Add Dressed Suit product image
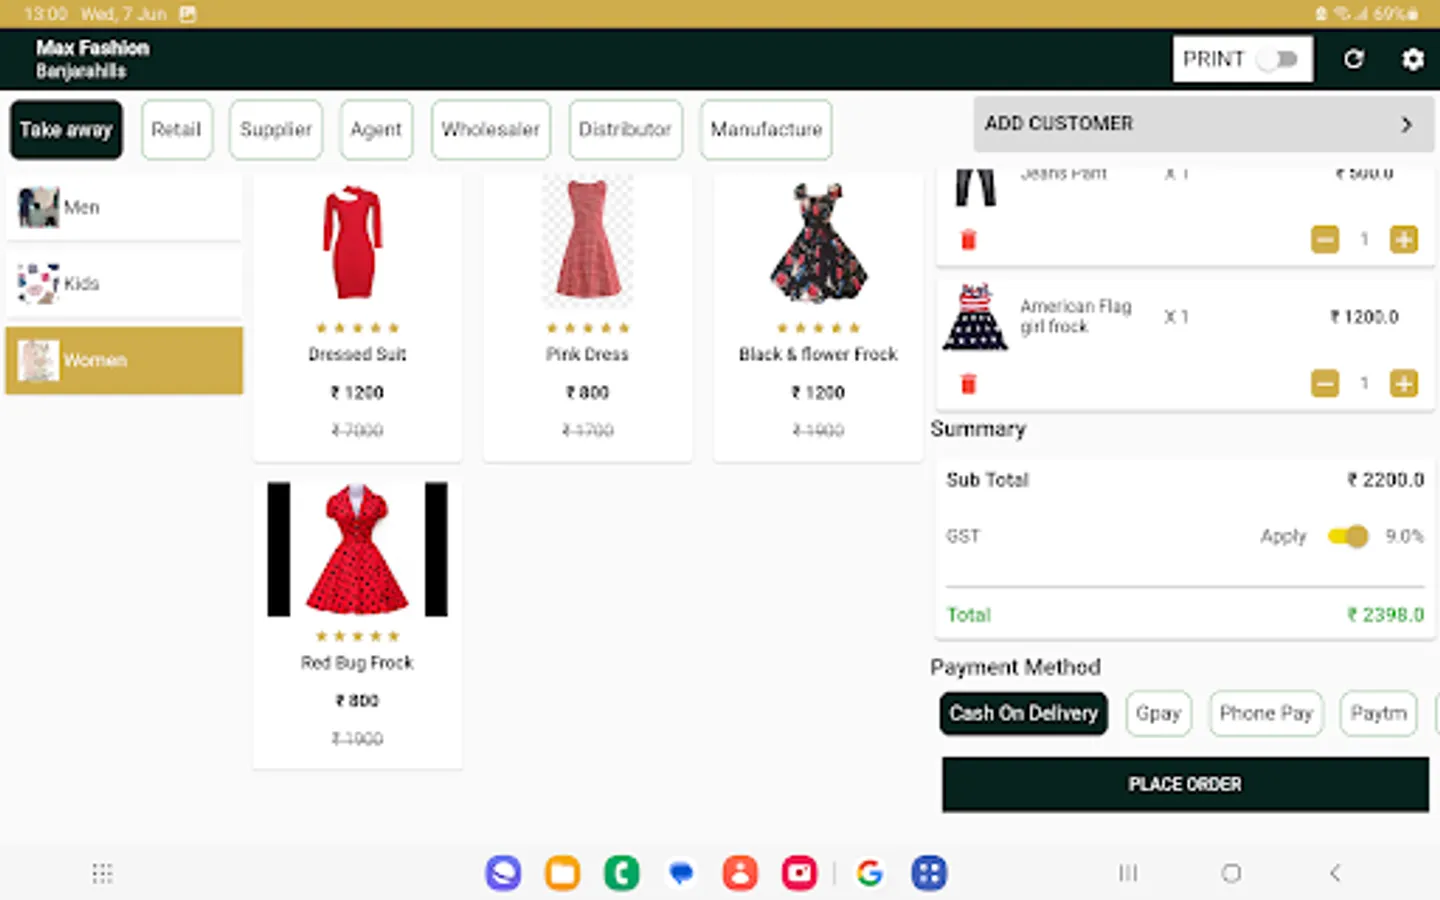This screenshot has height=900, width=1440. [352, 242]
